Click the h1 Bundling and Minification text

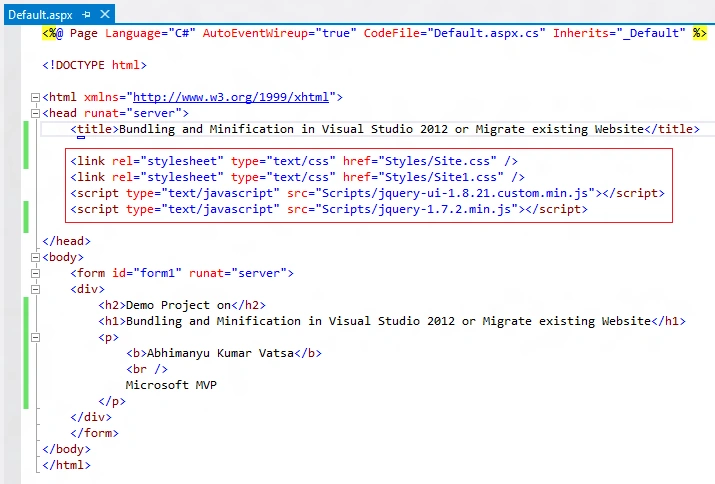(388, 321)
